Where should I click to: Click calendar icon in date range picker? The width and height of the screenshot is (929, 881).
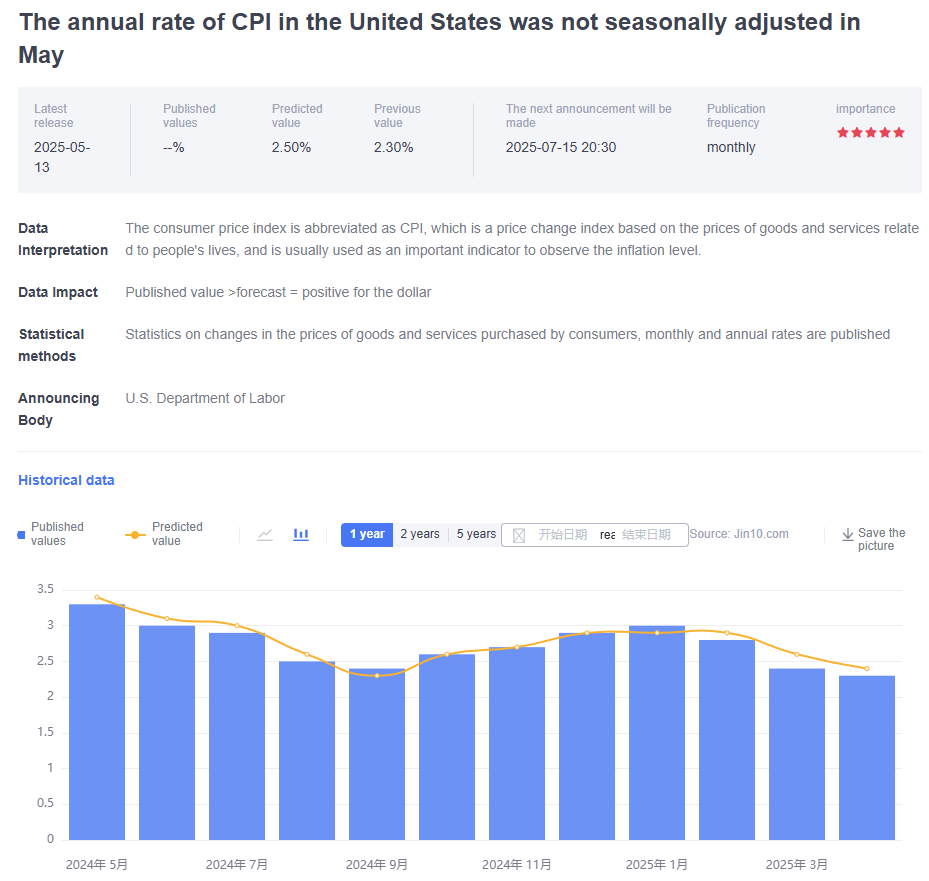pos(519,535)
